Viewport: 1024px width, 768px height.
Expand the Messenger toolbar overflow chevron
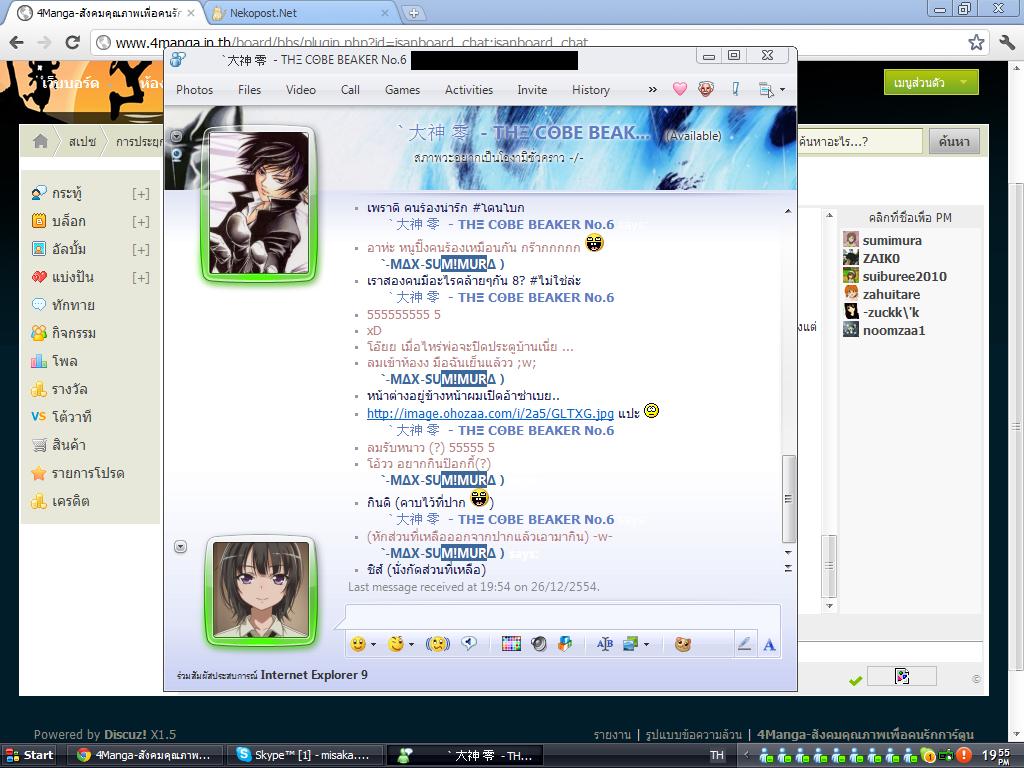point(652,89)
